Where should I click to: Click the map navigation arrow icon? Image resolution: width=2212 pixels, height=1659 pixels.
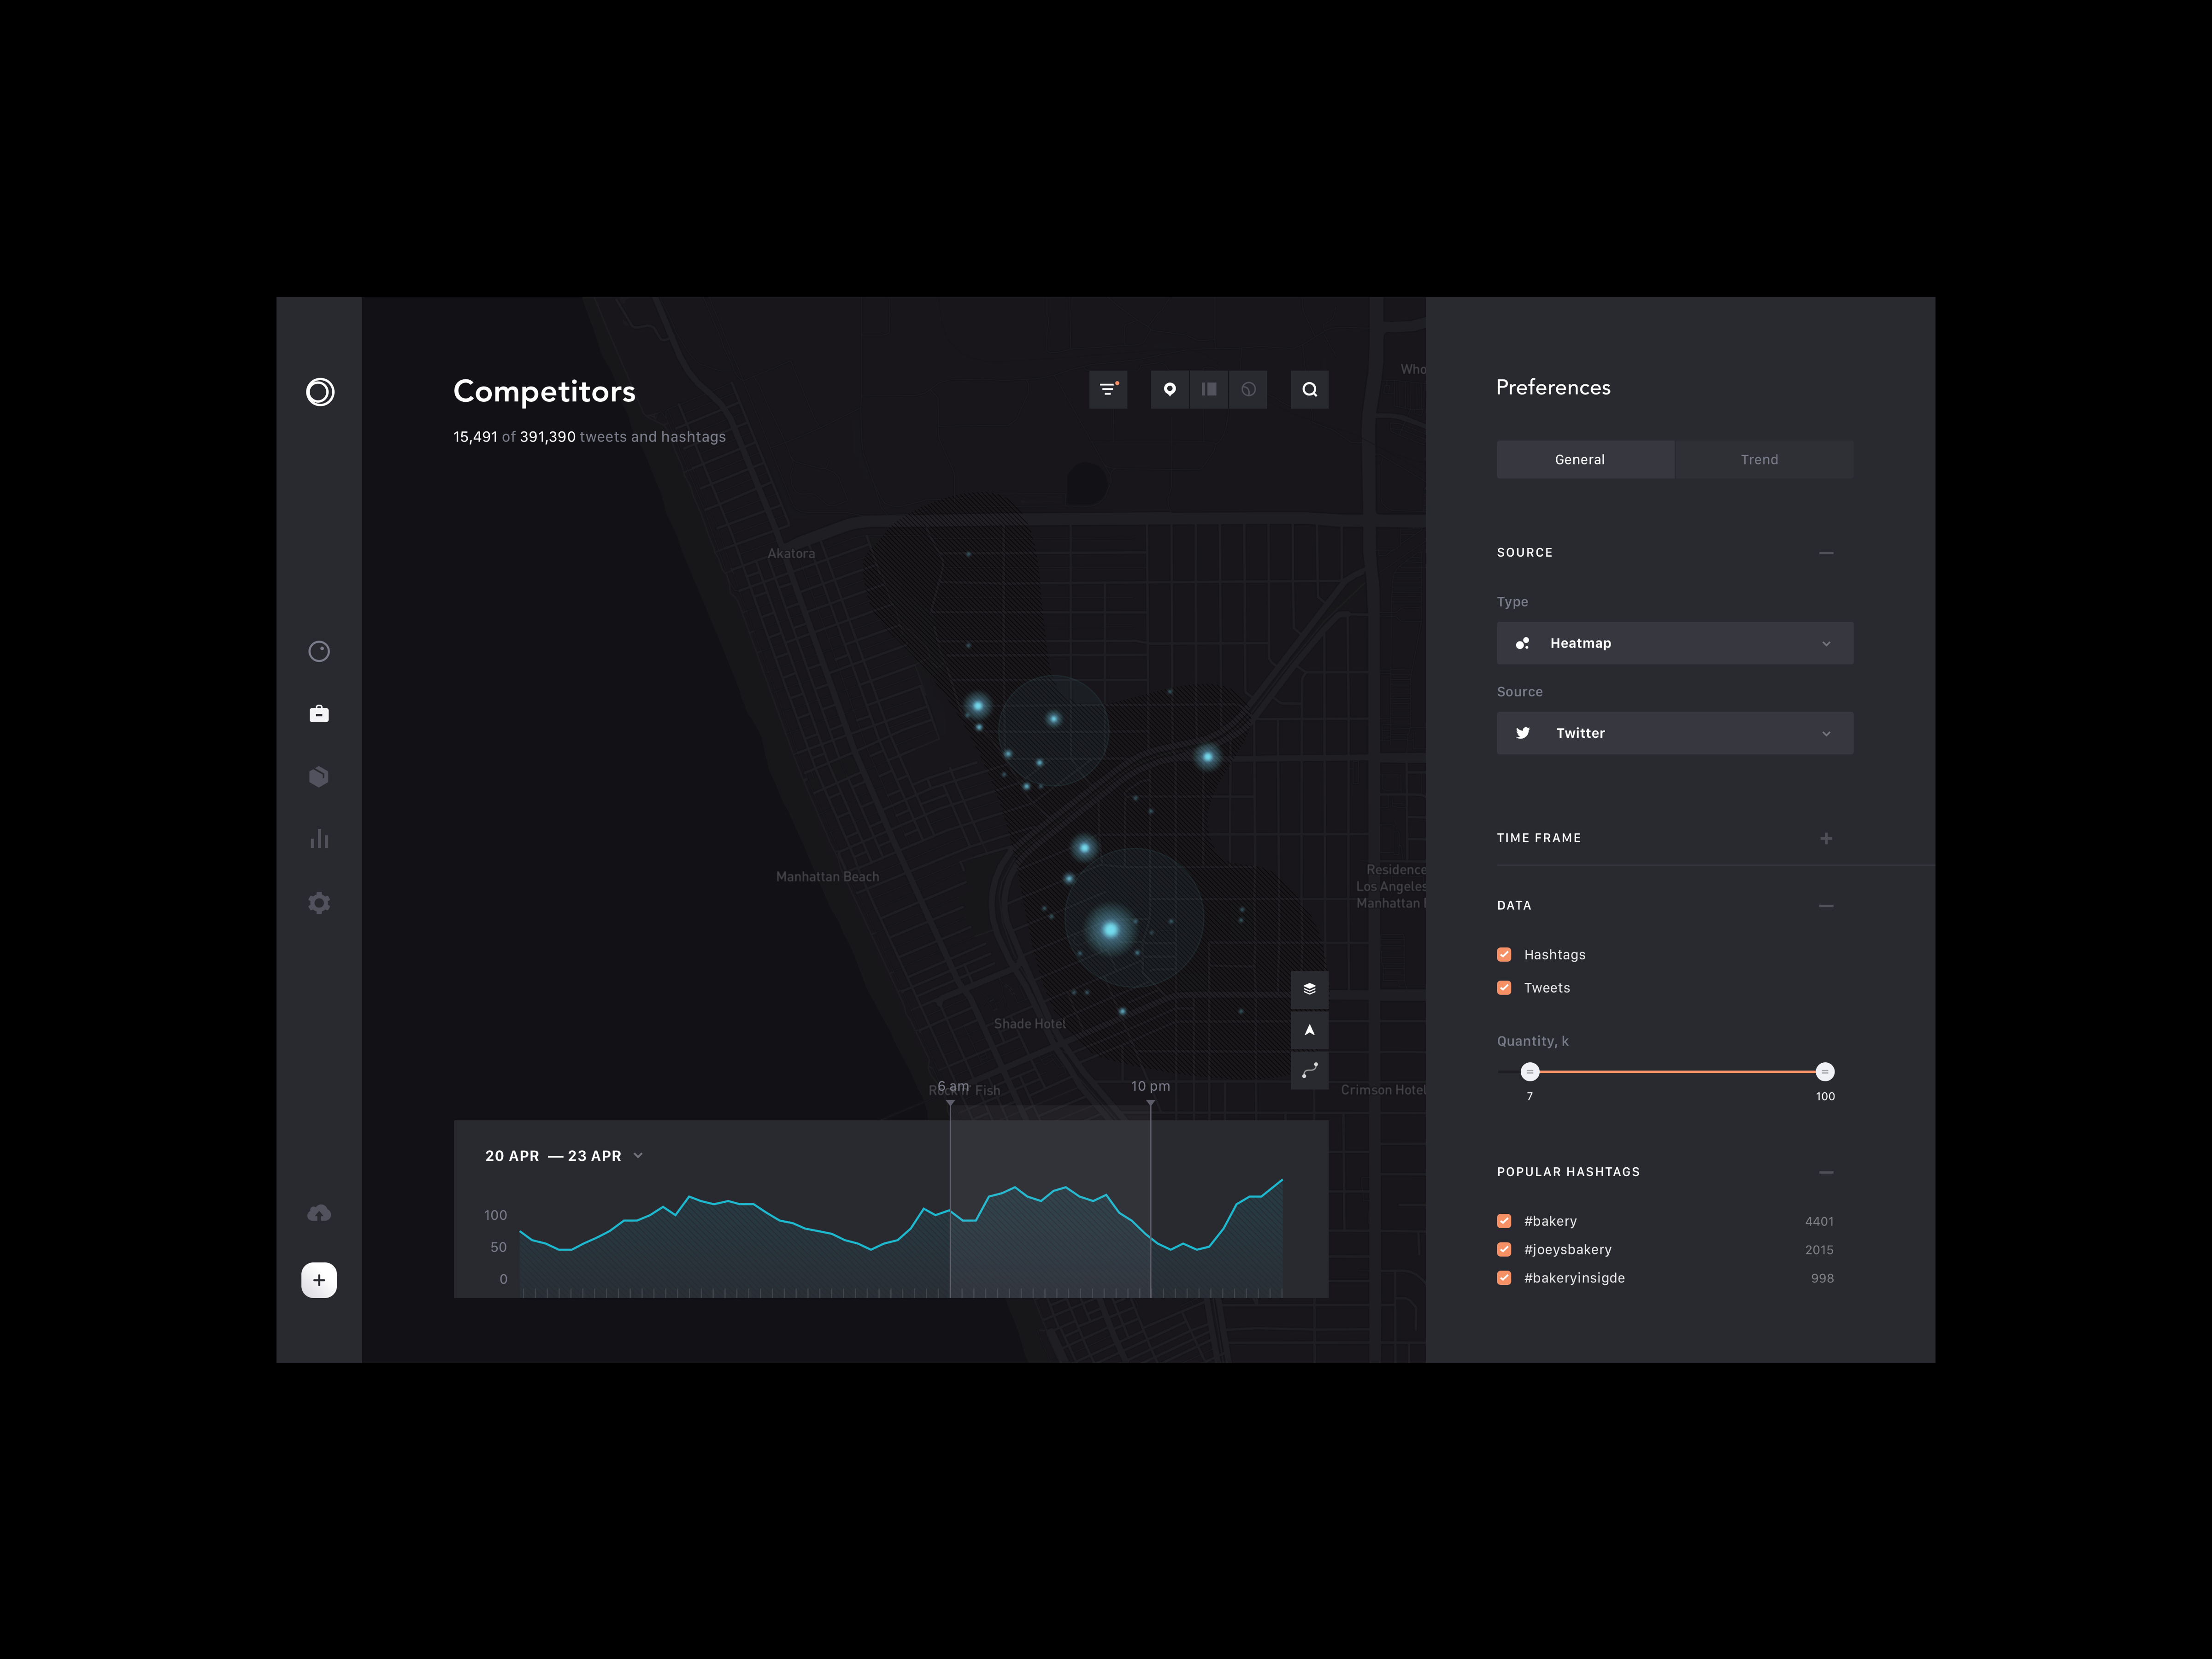tap(1310, 1030)
